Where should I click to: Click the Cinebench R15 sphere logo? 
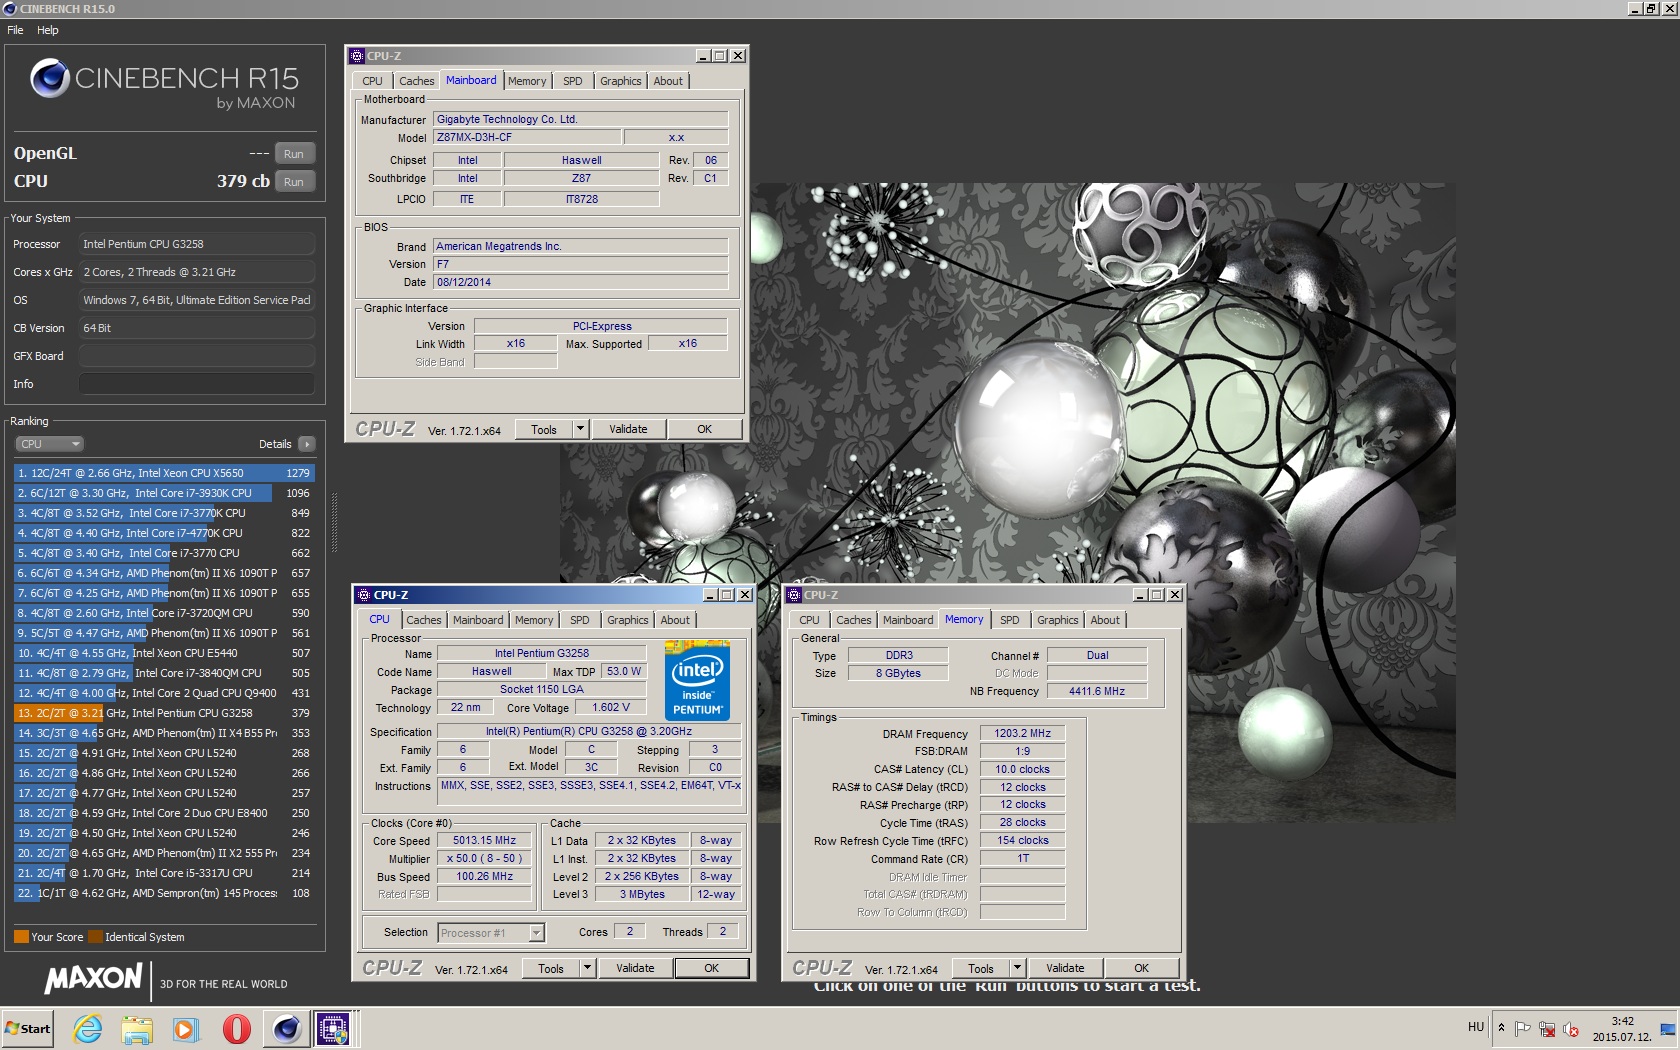(49, 78)
